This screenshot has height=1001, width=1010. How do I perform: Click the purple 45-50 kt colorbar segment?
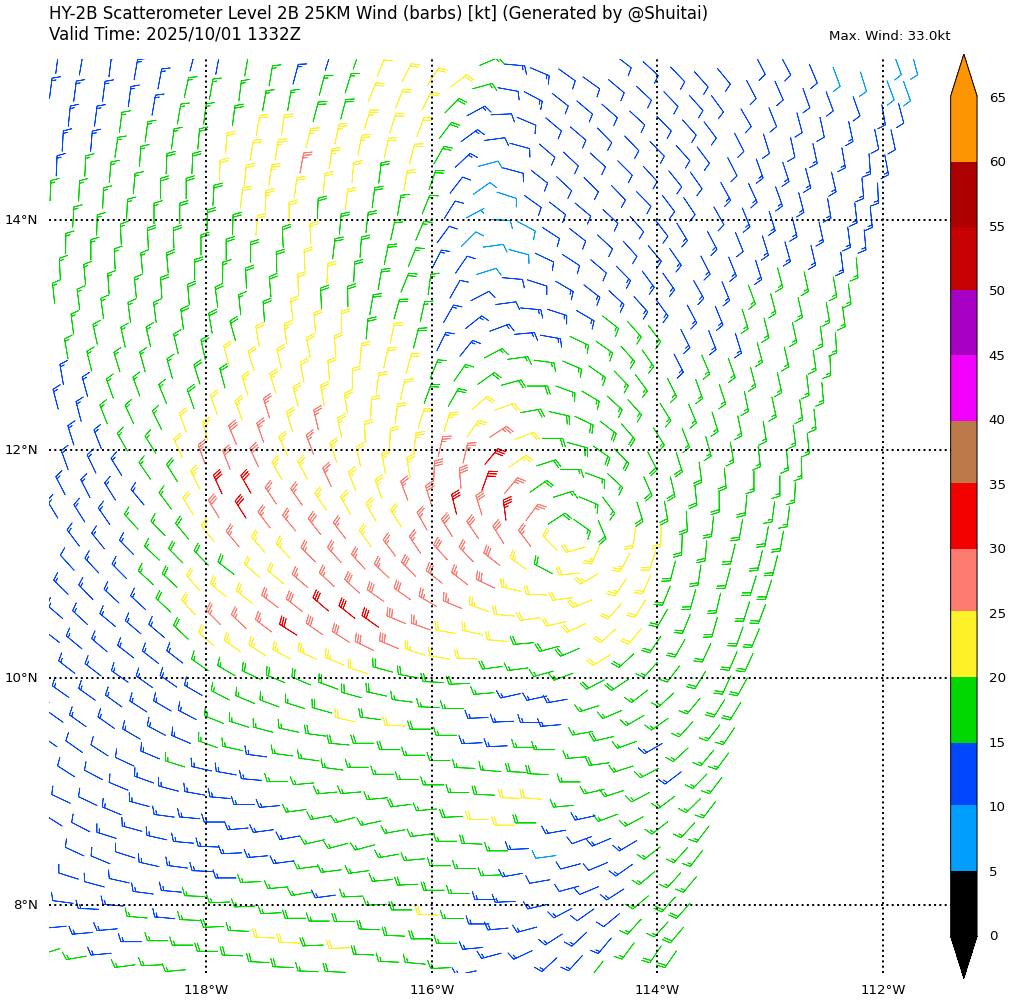963,323
